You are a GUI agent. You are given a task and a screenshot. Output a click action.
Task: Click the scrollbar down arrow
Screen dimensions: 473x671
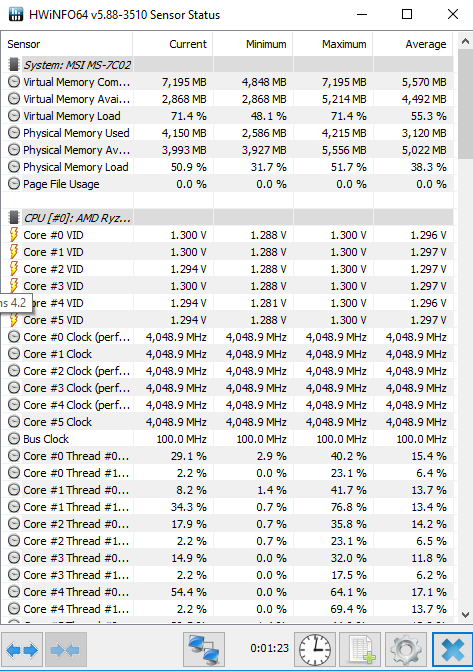point(465,615)
